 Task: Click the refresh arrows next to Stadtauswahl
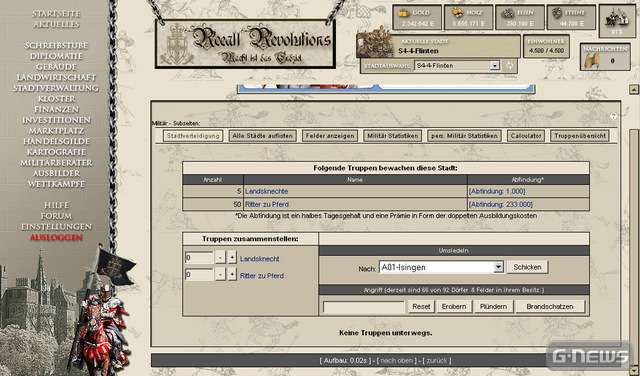[x=509, y=65]
